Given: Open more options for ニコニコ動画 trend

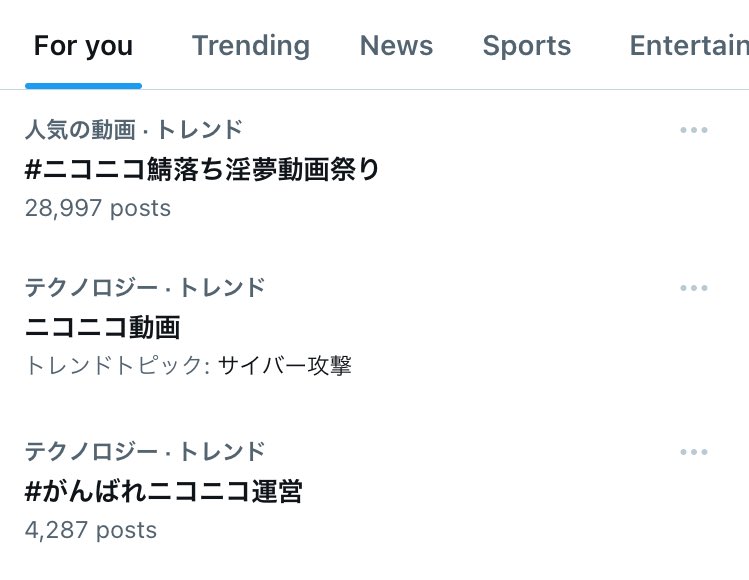Looking at the screenshot, I should [x=693, y=288].
